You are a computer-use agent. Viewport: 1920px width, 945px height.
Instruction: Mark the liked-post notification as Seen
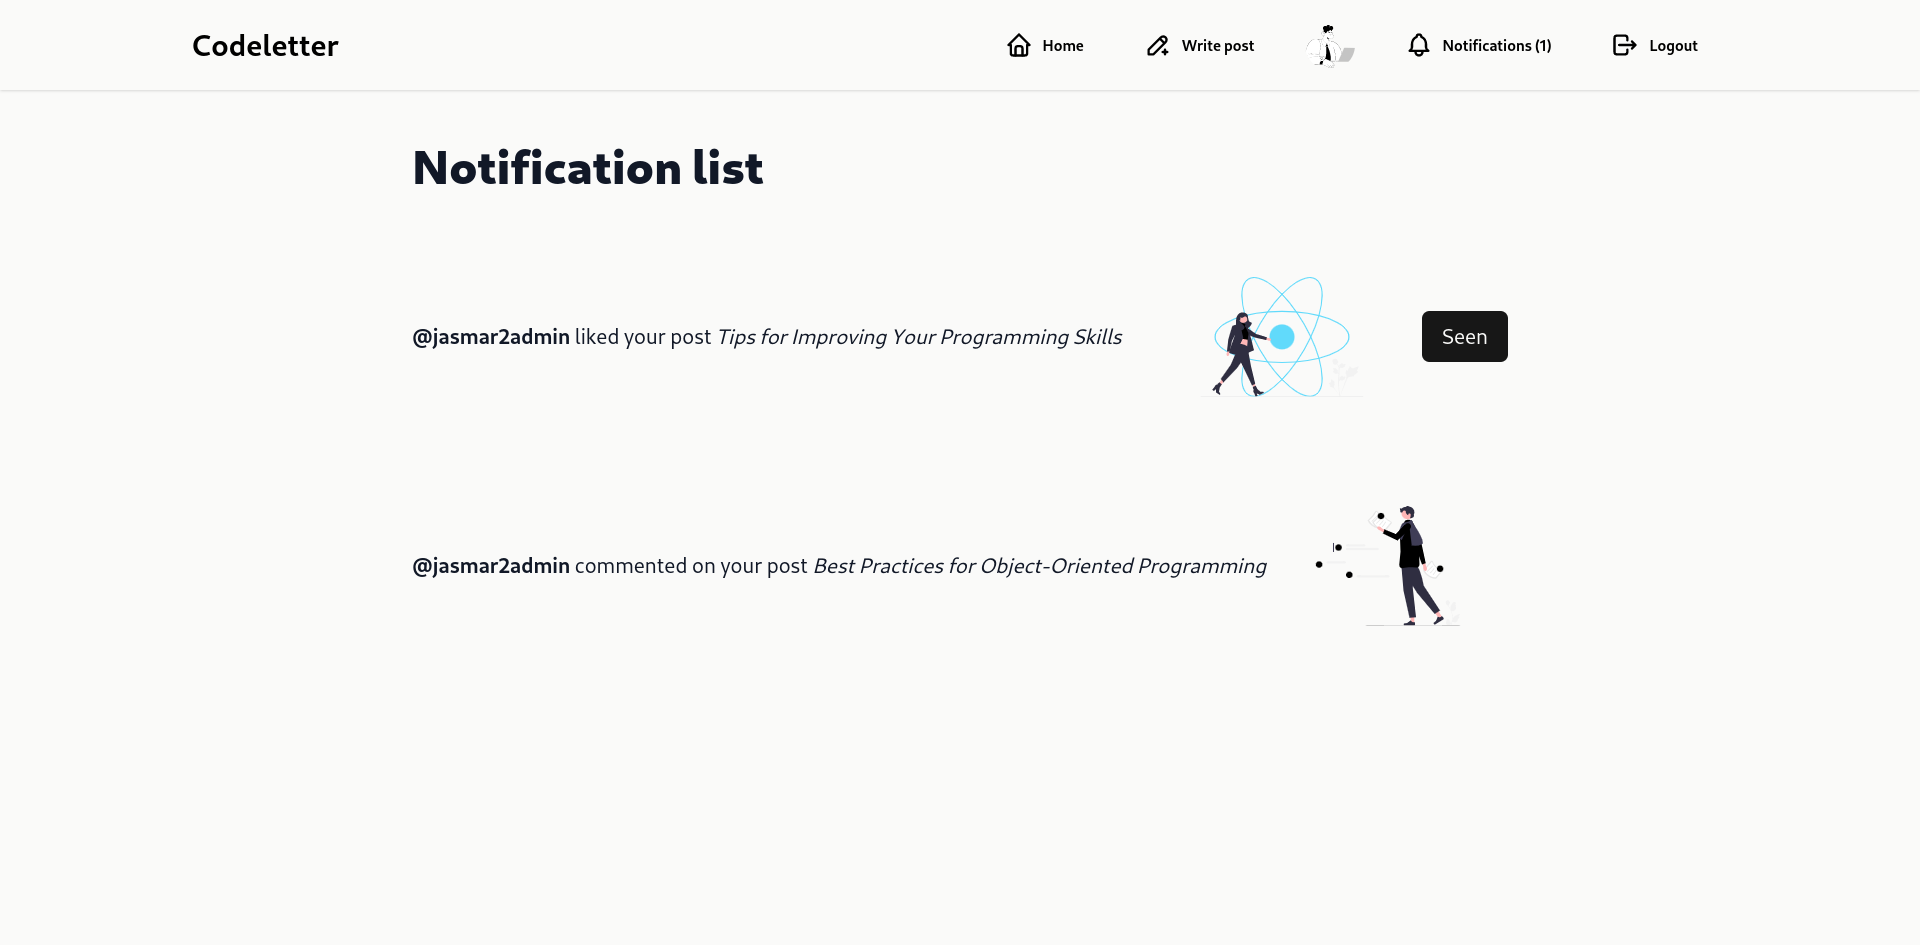(x=1465, y=337)
